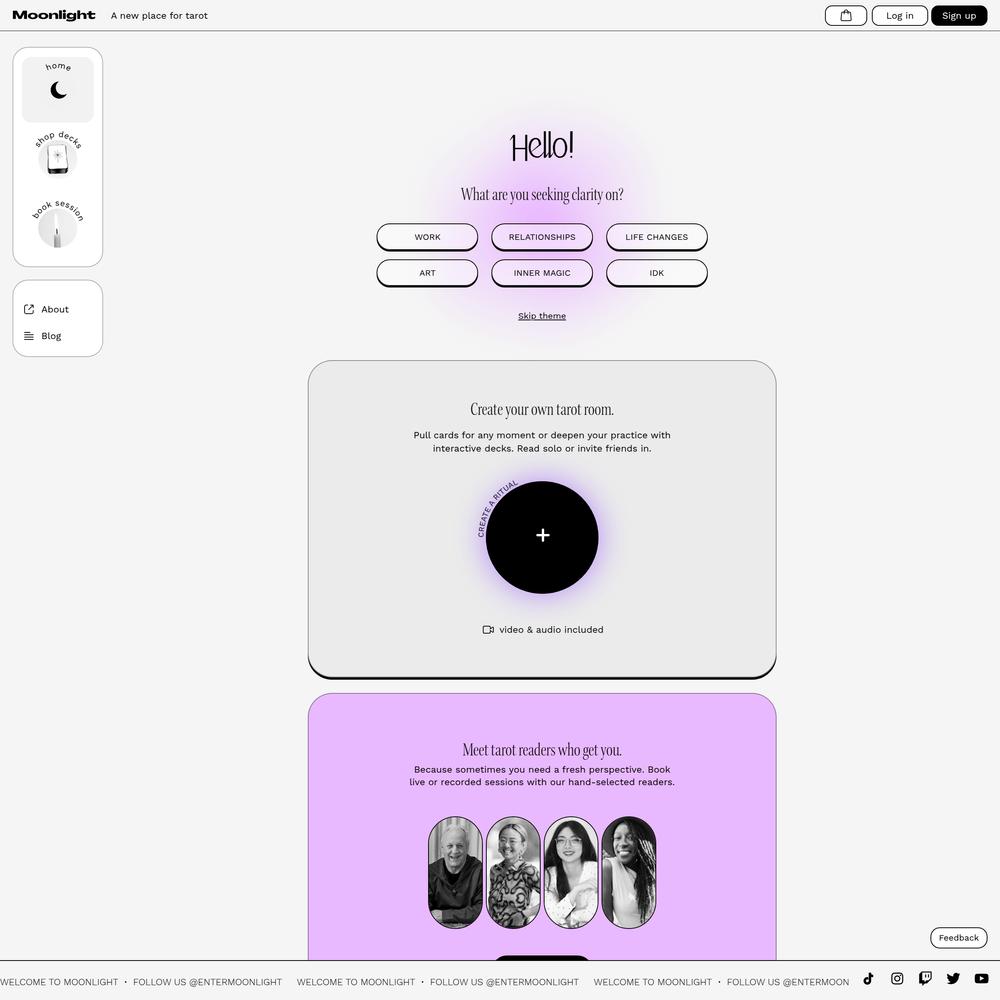Choose the WORK theme
Screen dimensions: 1000x1000
click(427, 237)
